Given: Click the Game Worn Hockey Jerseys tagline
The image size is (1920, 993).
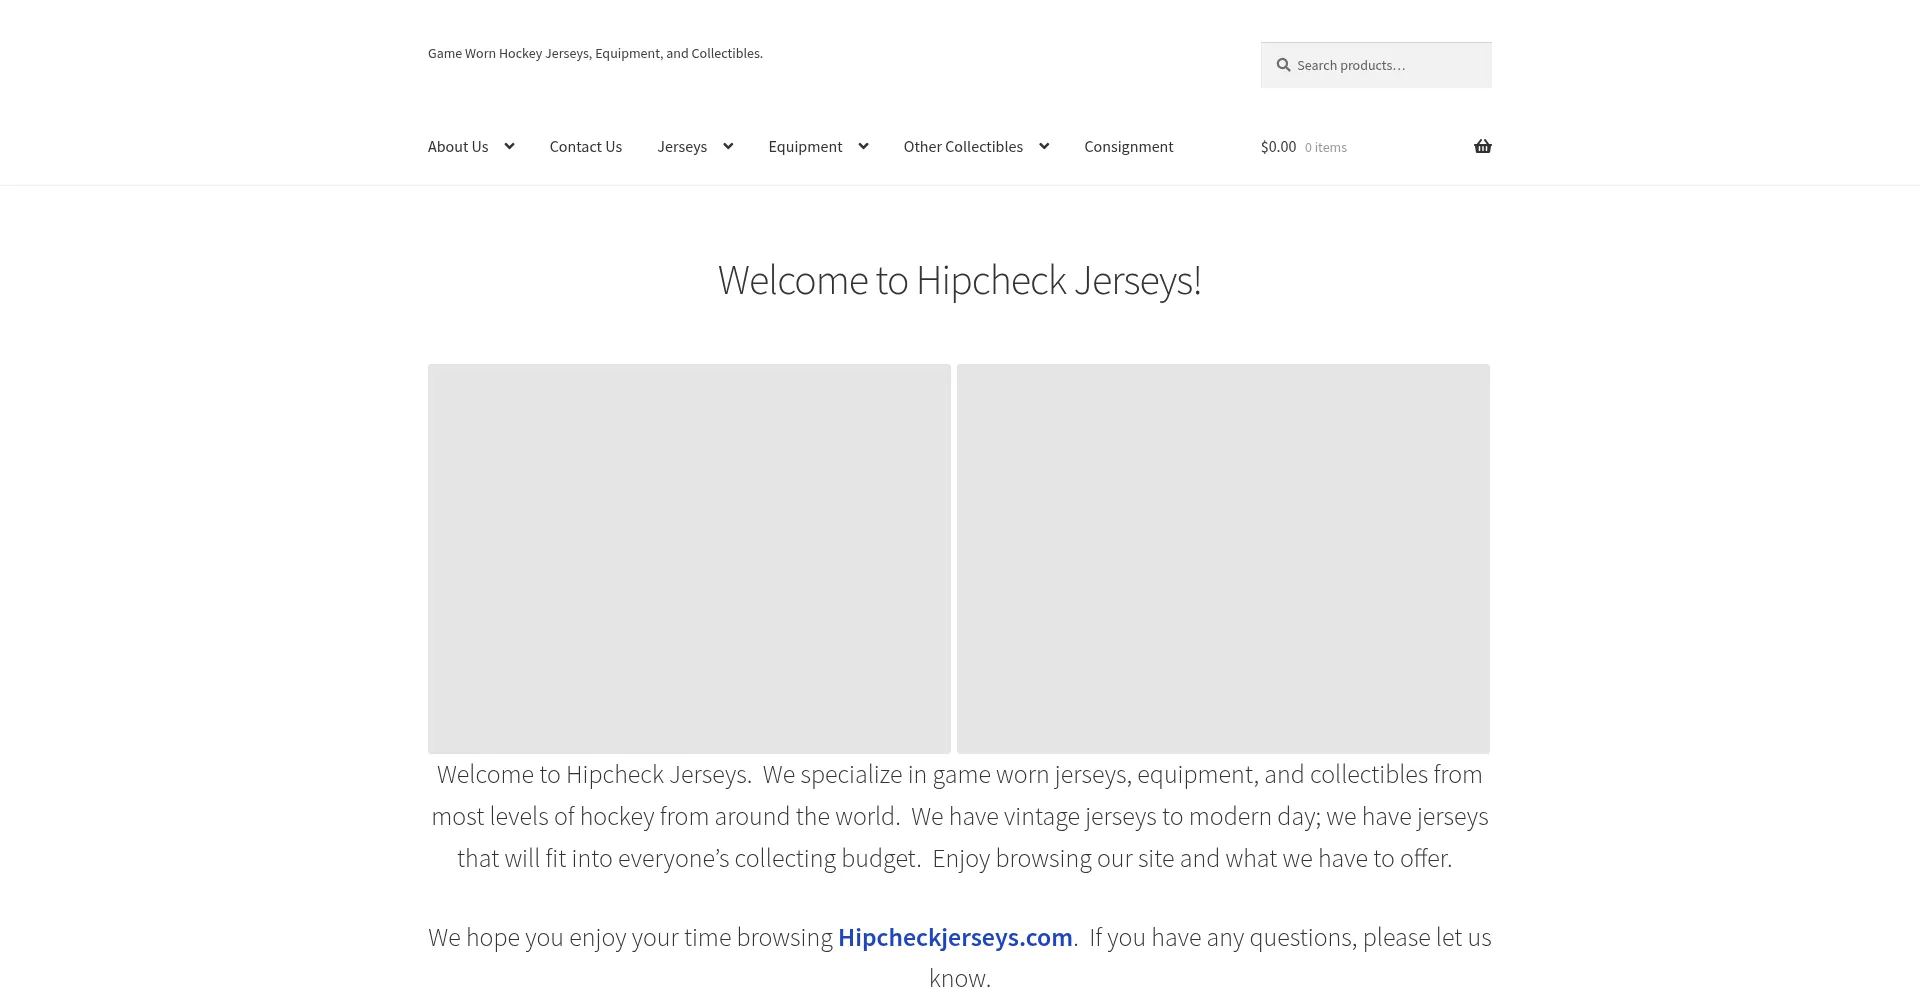Looking at the screenshot, I should 595,53.
